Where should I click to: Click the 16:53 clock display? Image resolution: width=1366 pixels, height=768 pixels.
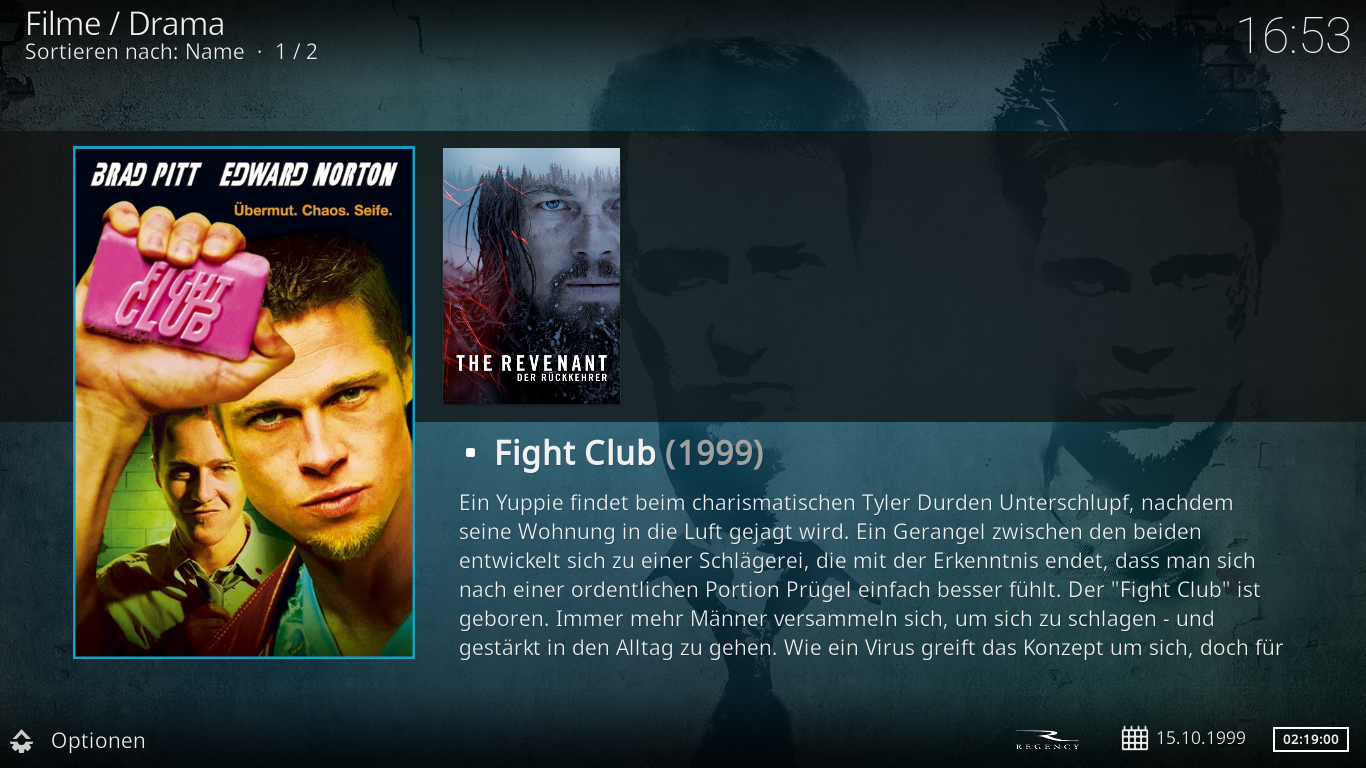(x=1294, y=36)
